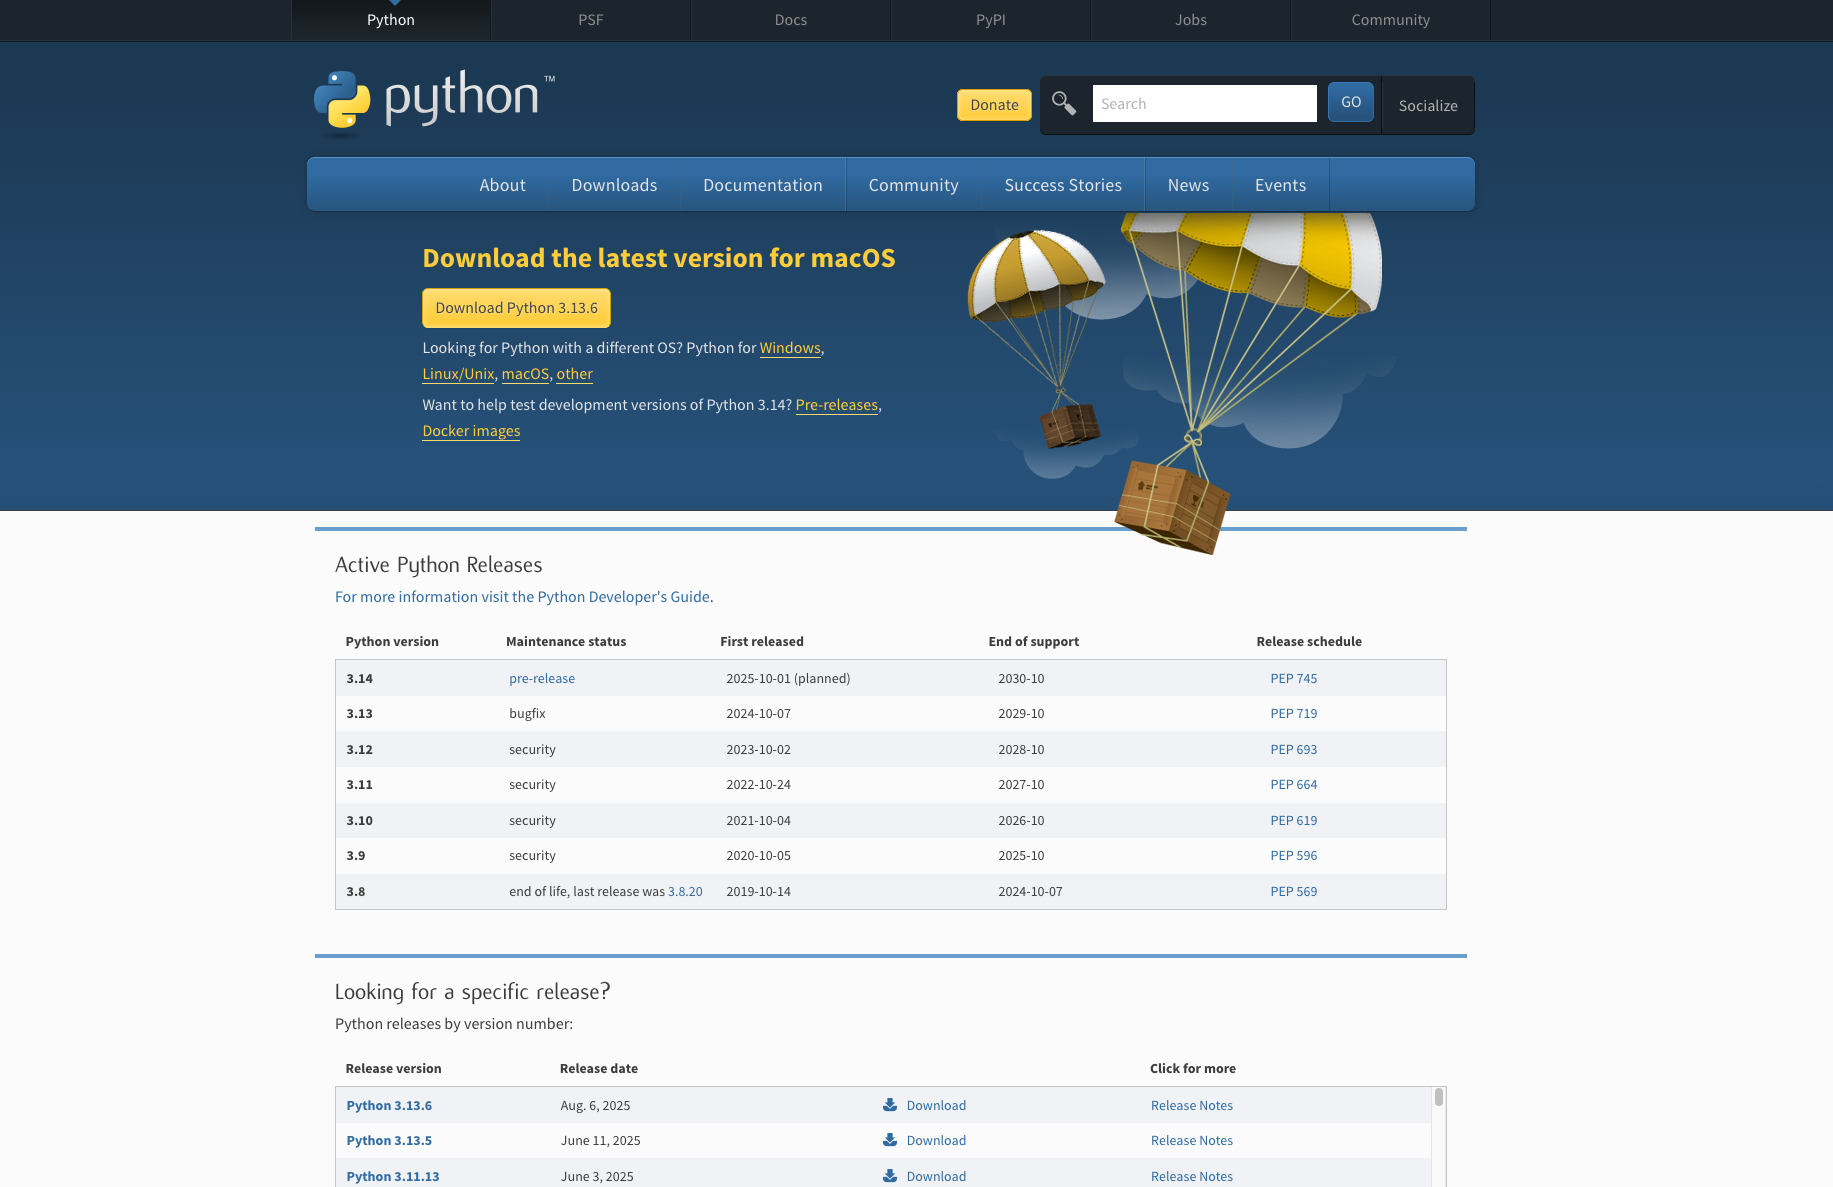Click the download icon for Python 3.13.6
The image size is (1833, 1187).
pos(889,1104)
